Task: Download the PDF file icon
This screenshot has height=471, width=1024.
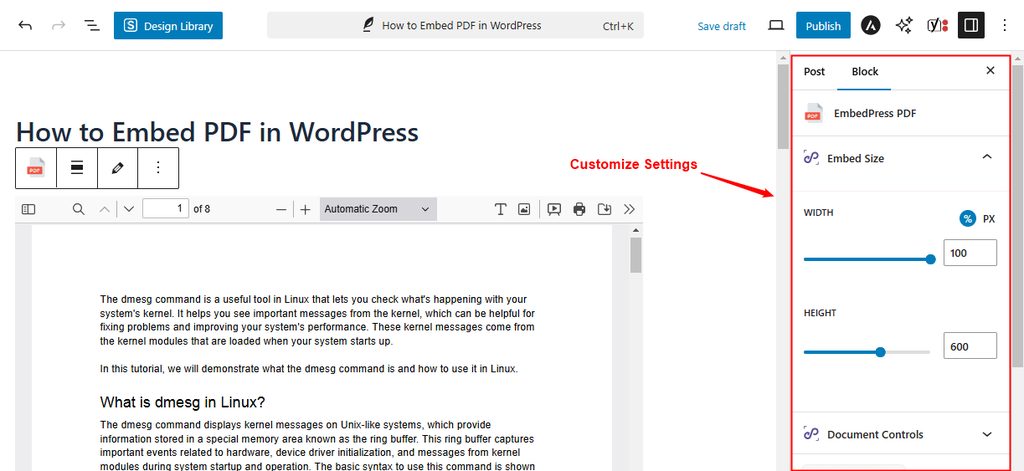Action: (x=605, y=209)
